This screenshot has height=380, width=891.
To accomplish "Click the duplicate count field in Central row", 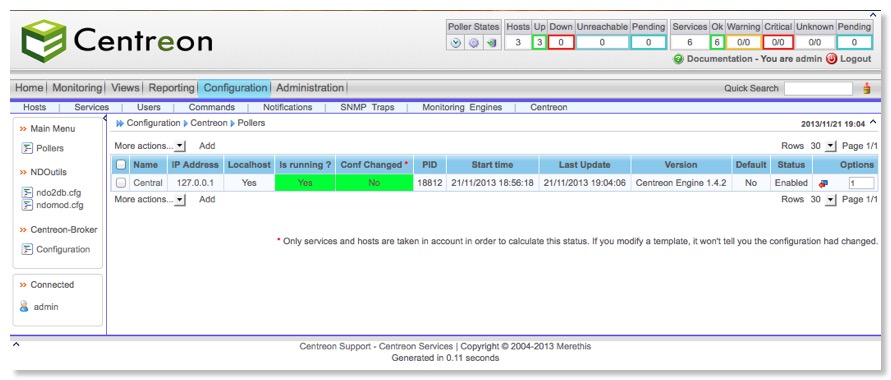I will coord(861,183).
